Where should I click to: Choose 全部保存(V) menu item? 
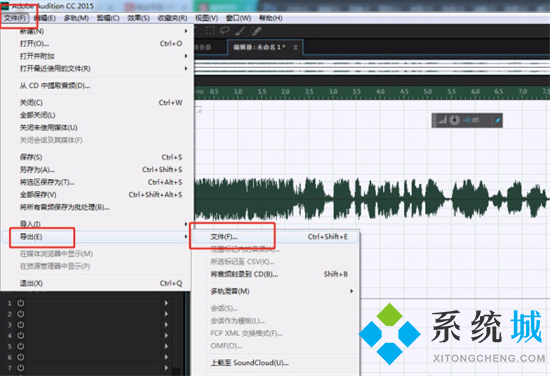click(97, 195)
